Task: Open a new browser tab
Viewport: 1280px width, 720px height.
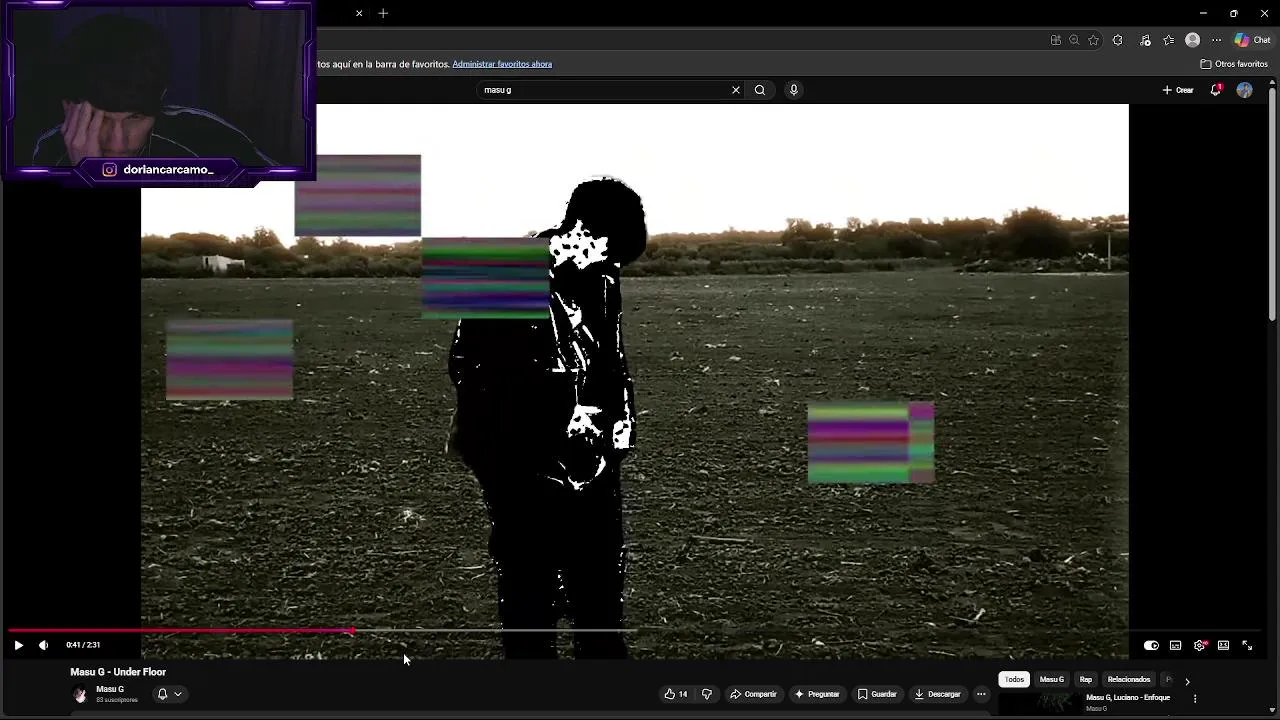Action: coord(383,13)
